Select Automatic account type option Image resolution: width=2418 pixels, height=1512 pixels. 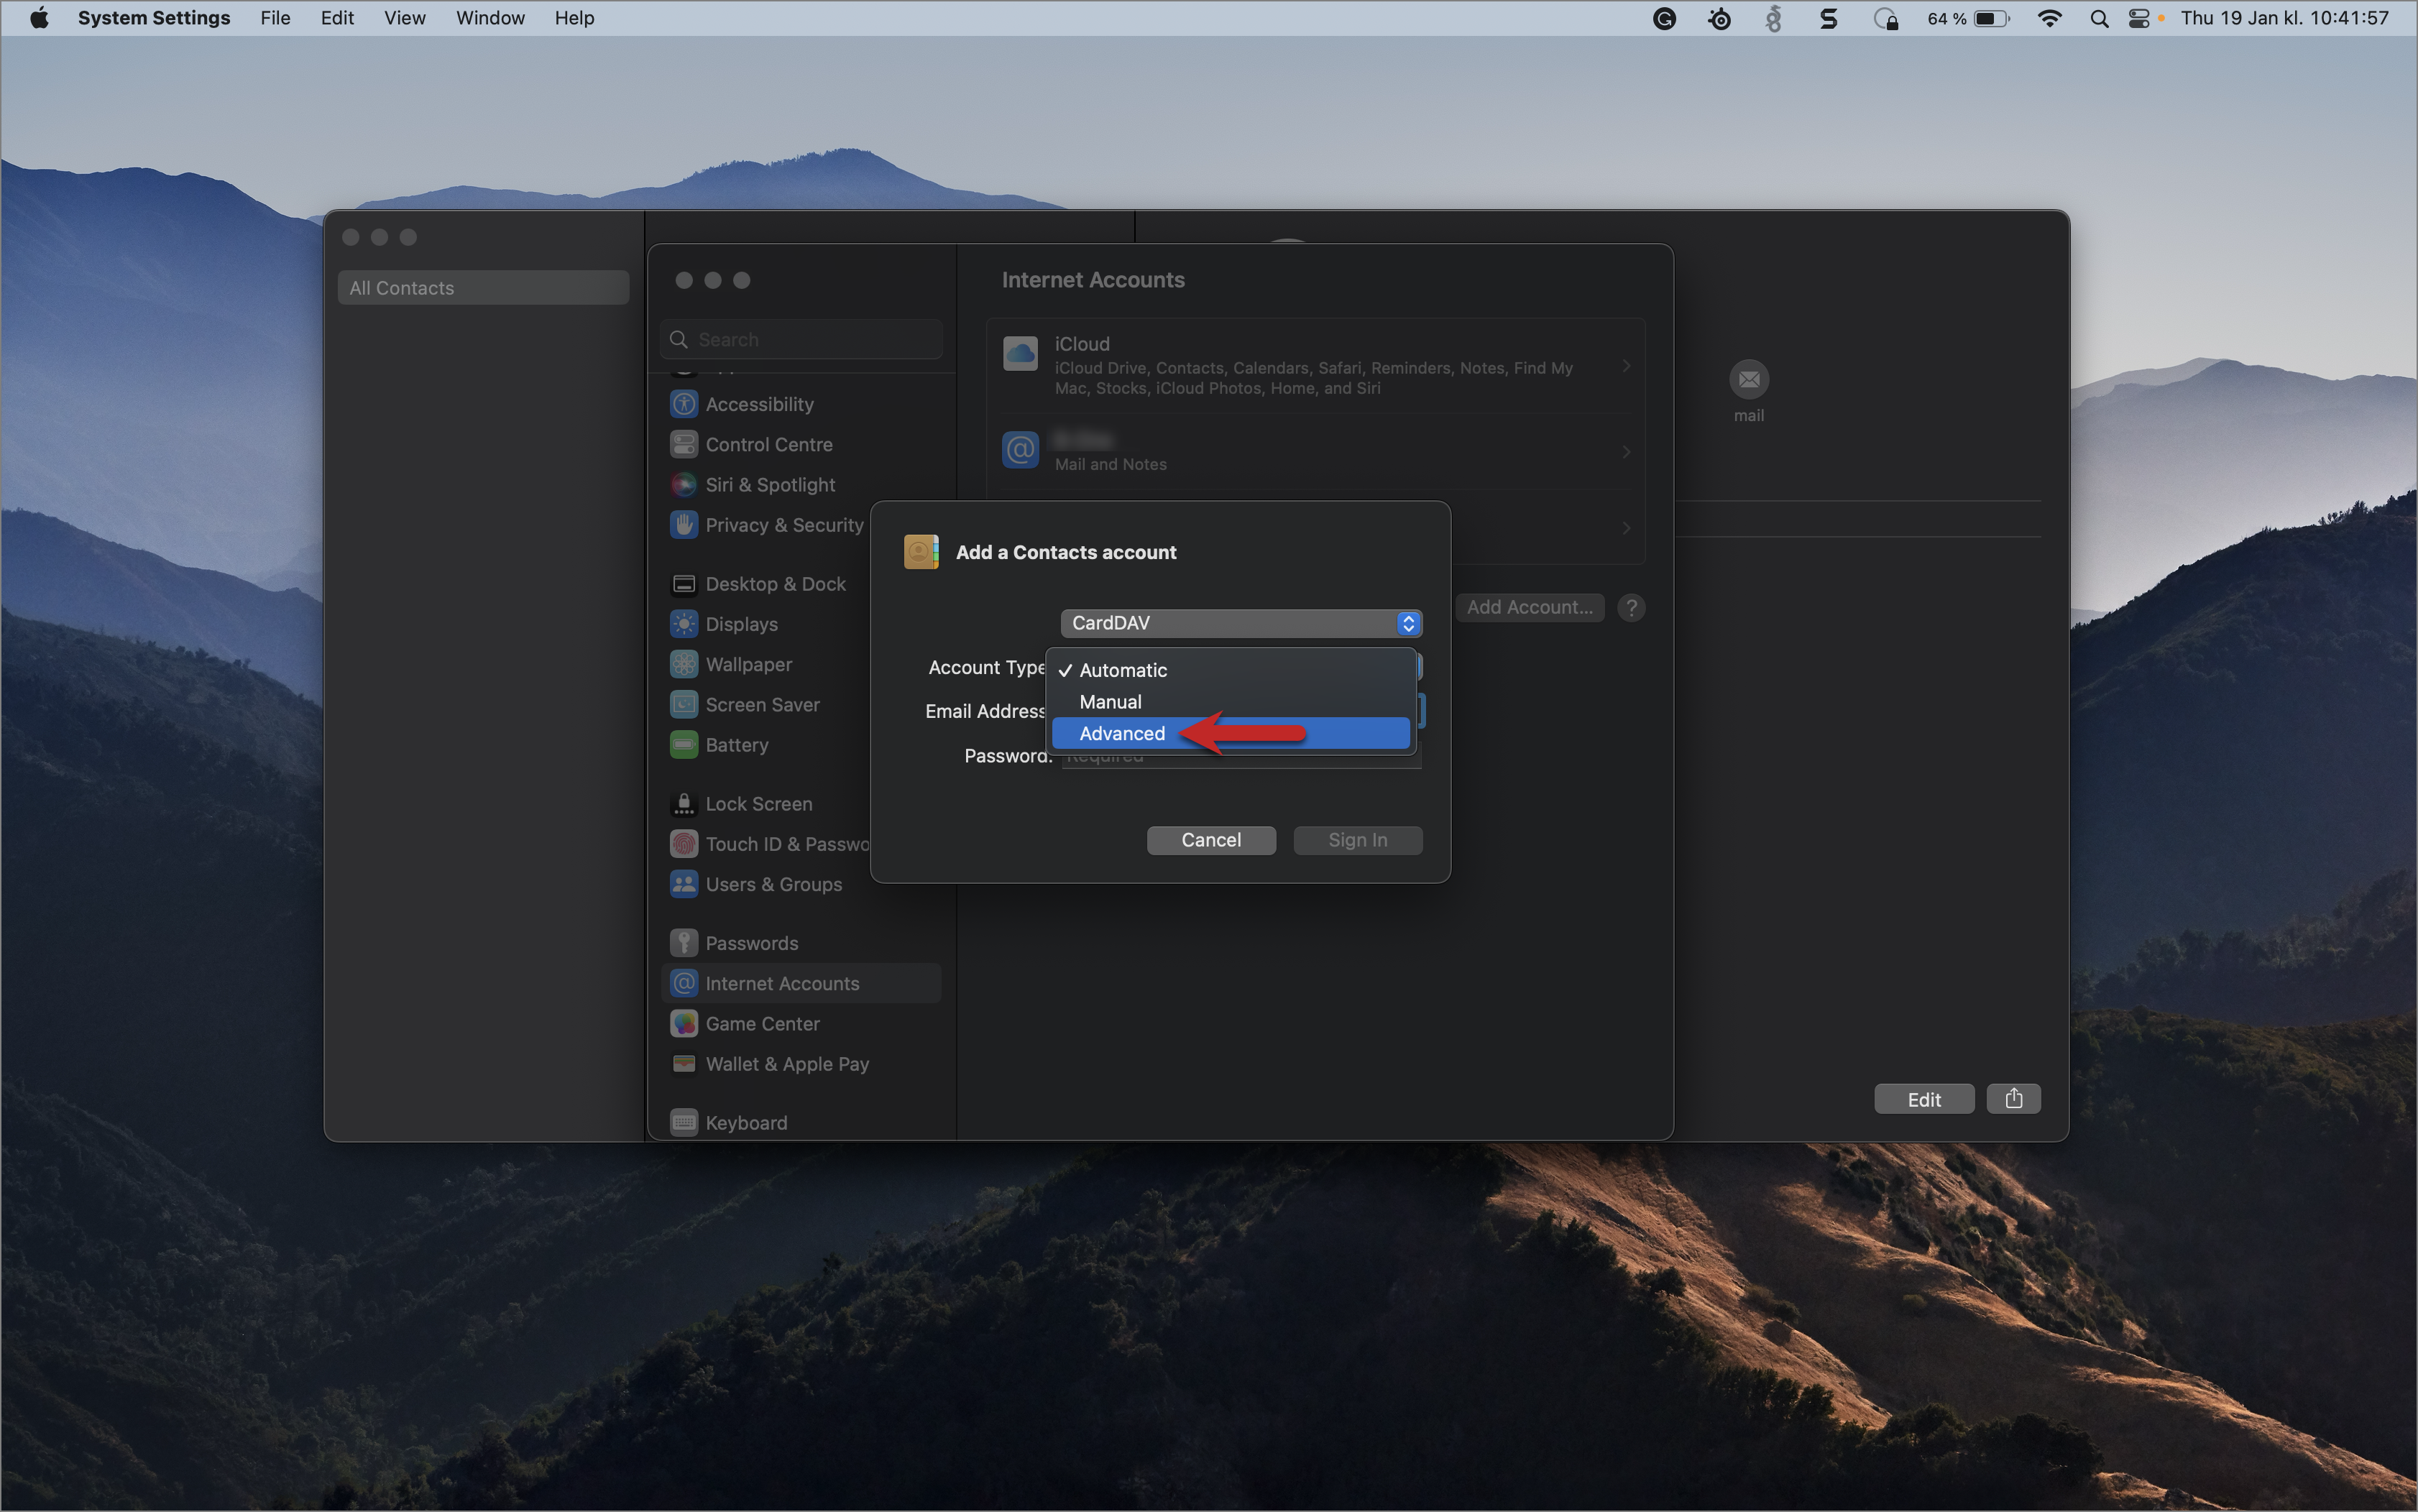coord(1231,670)
